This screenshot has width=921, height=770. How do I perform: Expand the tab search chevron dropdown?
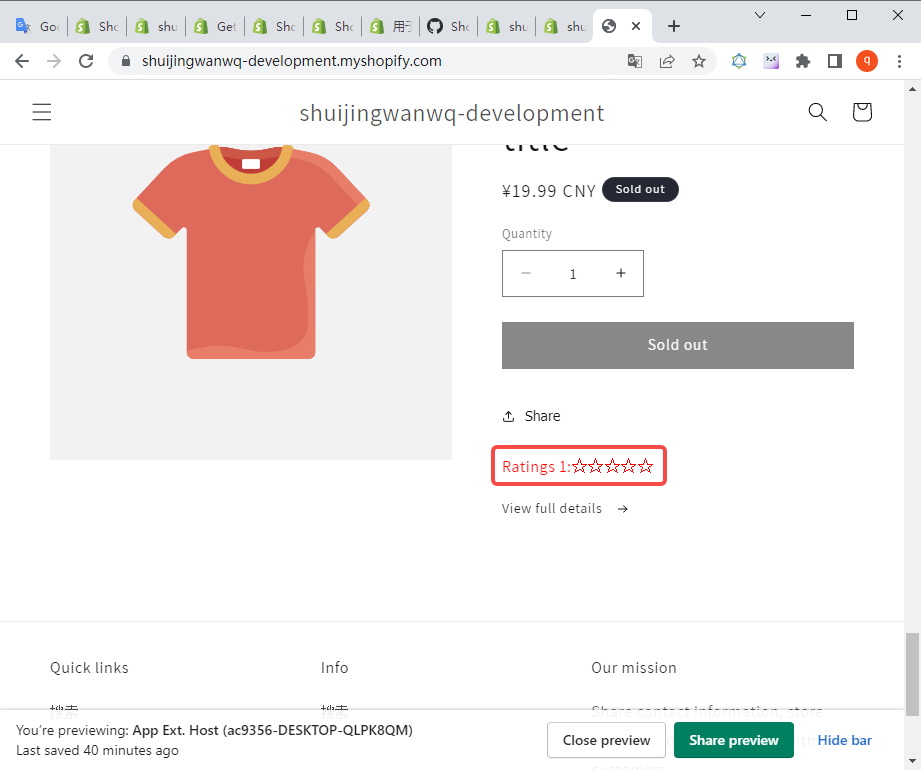click(x=760, y=15)
